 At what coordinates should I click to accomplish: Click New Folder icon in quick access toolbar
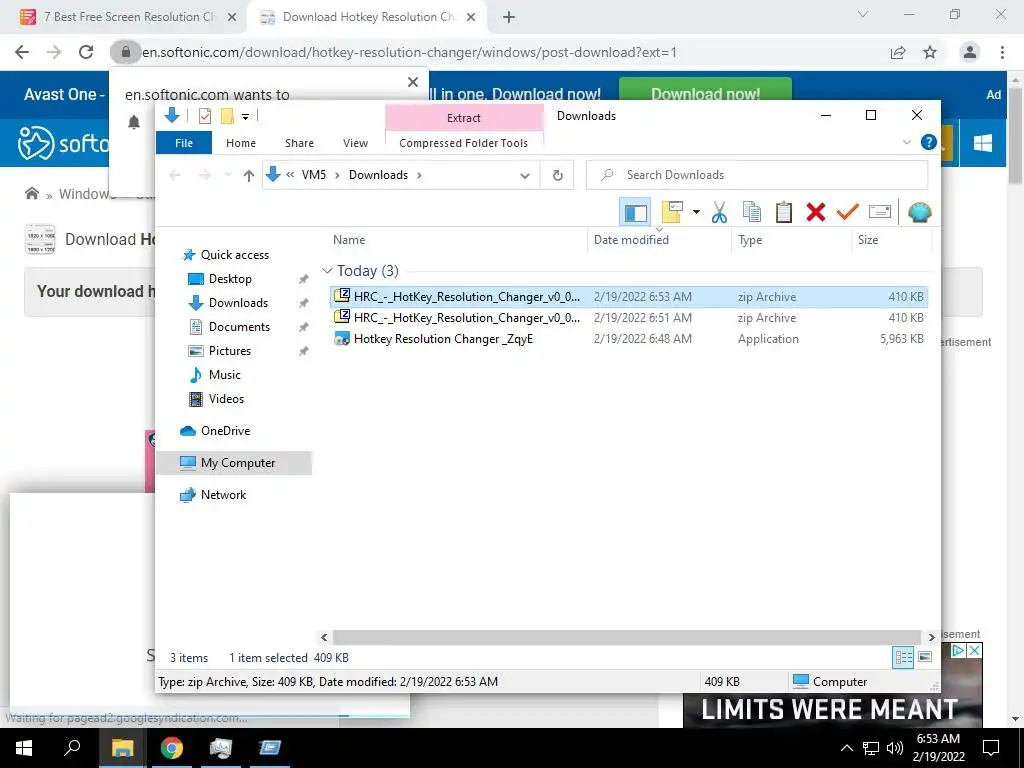pos(227,116)
